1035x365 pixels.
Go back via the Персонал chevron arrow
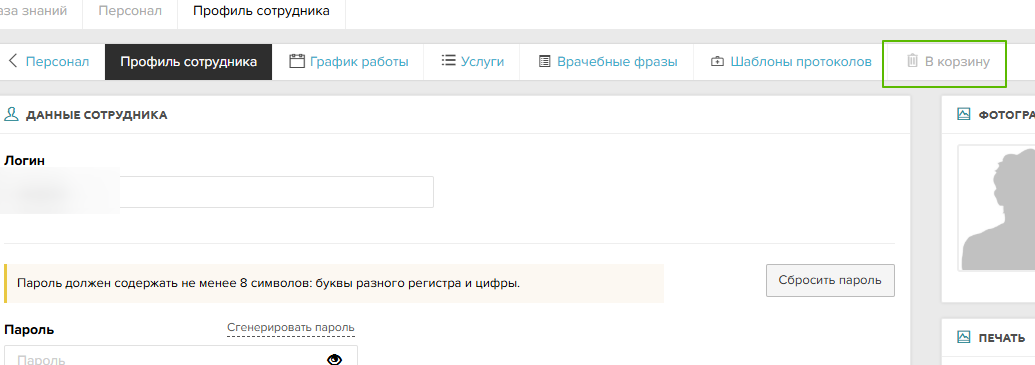(13, 61)
